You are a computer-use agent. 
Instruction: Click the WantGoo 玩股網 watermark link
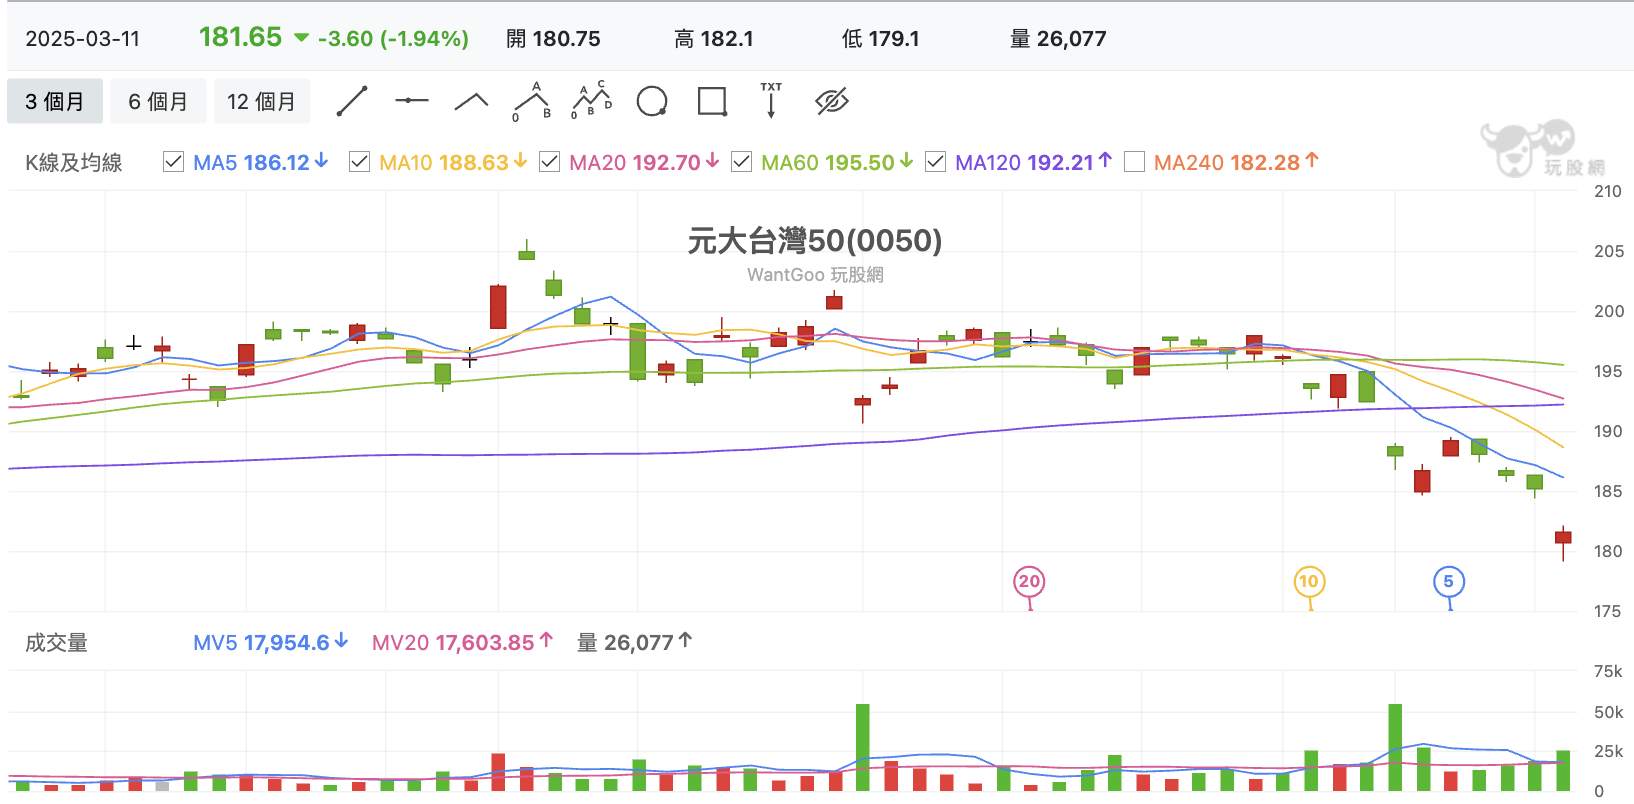point(815,275)
